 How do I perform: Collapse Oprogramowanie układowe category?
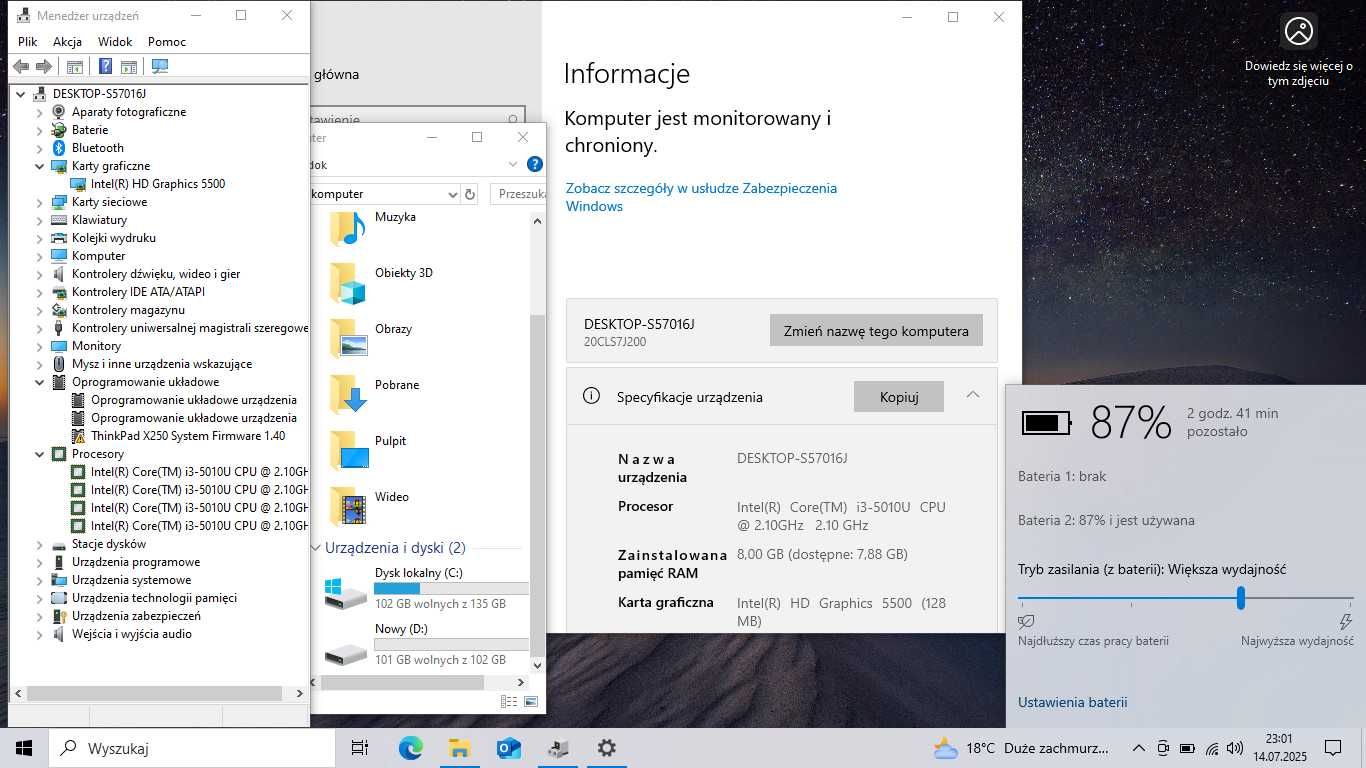tap(40, 382)
